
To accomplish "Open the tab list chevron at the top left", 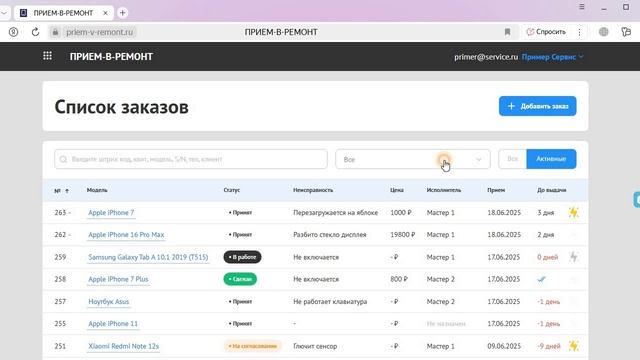I will [4, 13].
